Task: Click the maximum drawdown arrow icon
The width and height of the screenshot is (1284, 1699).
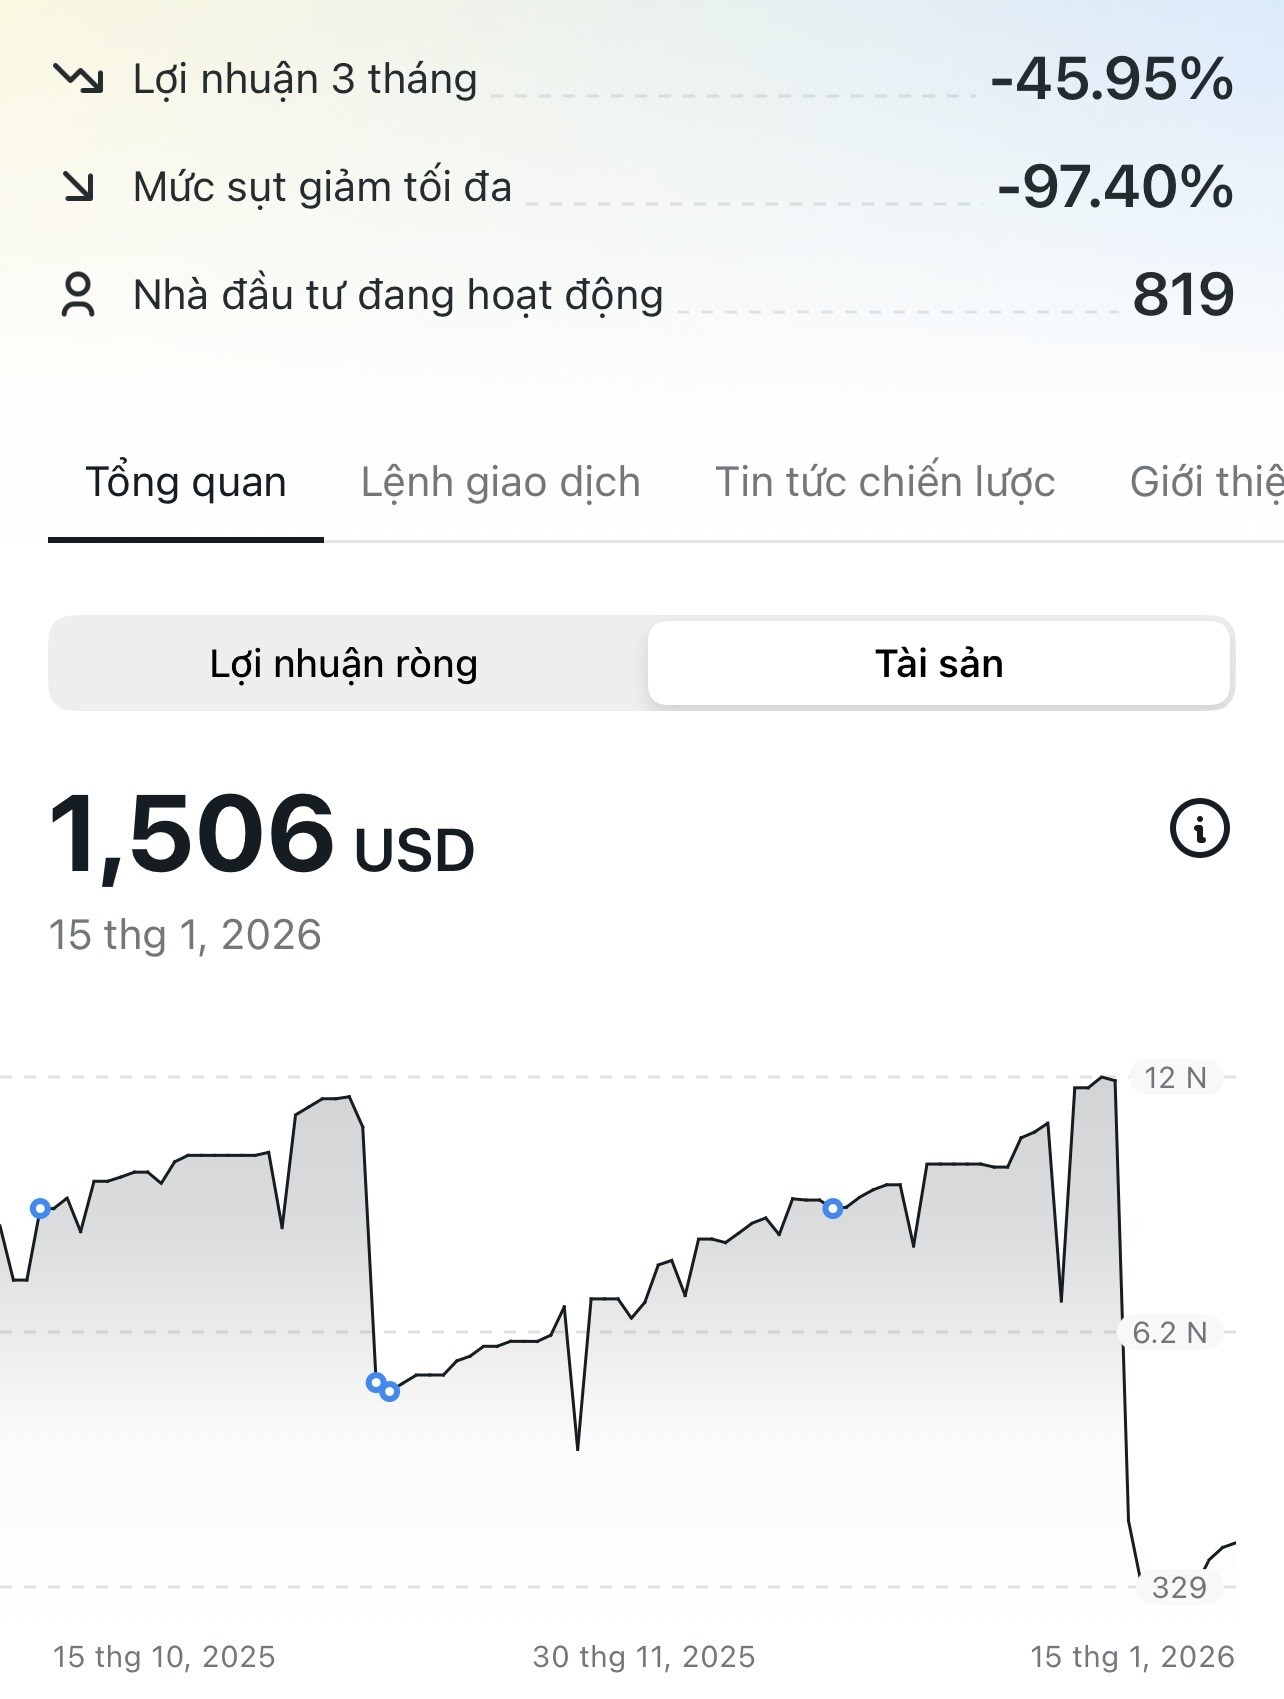Action: (78, 186)
